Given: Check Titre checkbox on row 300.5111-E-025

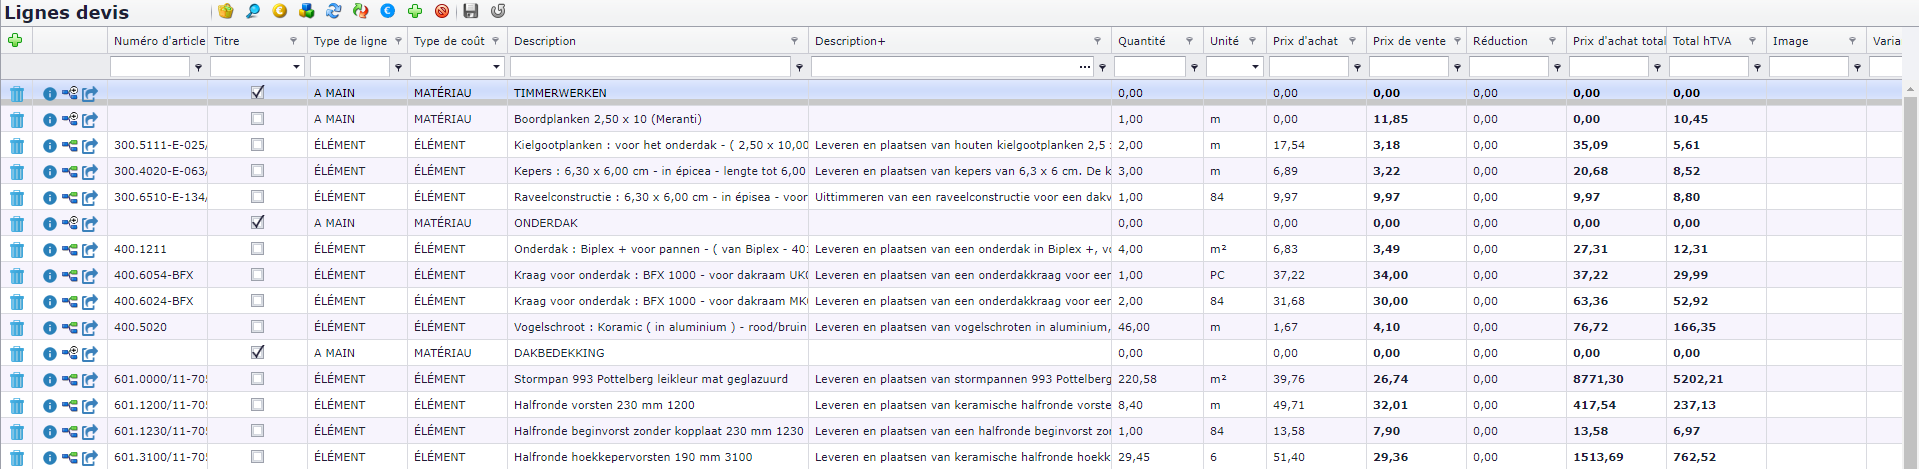Looking at the screenshot, I should point(257,144).
